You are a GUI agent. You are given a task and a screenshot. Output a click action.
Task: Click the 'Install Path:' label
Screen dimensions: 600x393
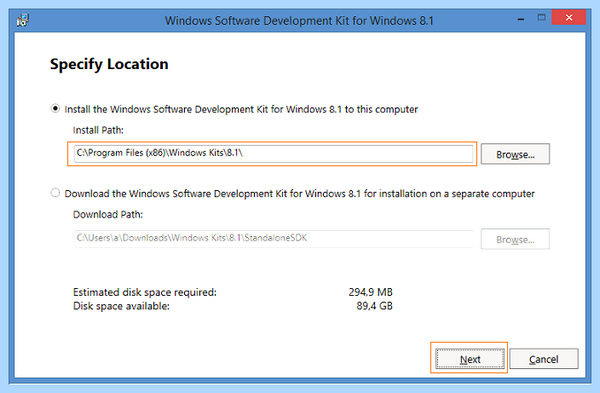point(98,130)
